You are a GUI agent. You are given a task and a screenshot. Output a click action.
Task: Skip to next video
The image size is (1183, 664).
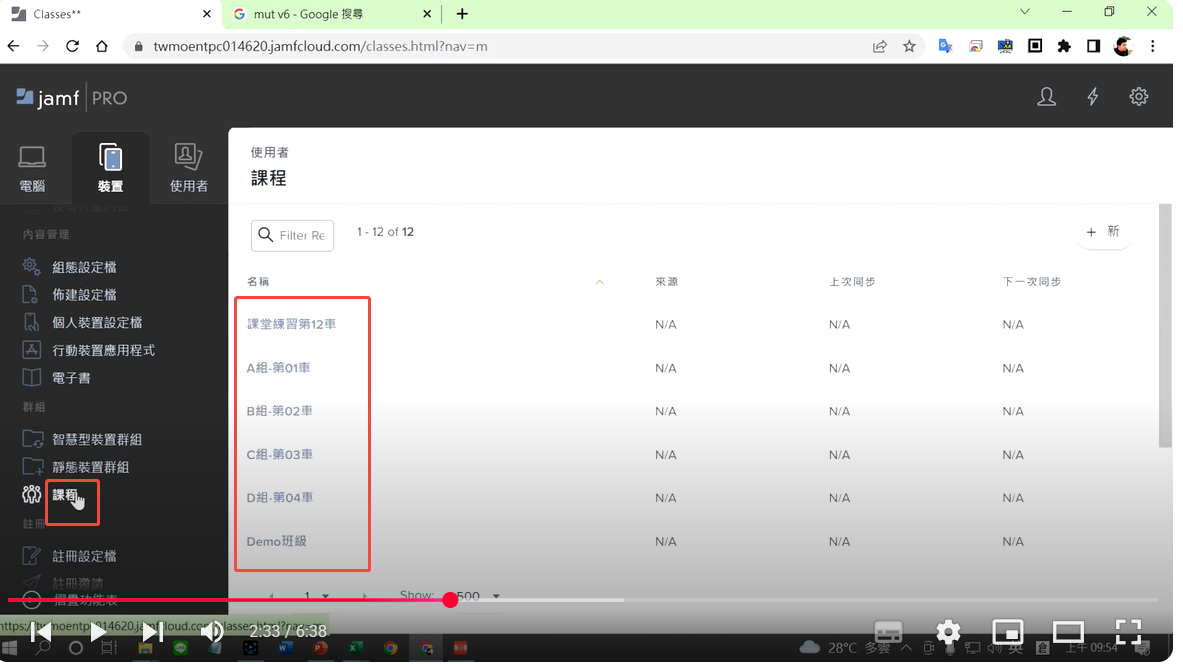(x=153, y=632)
